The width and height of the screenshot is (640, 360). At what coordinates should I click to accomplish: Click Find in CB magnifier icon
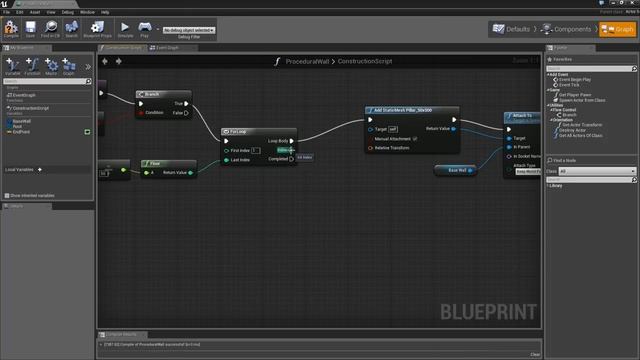click(x=51, y=28)
